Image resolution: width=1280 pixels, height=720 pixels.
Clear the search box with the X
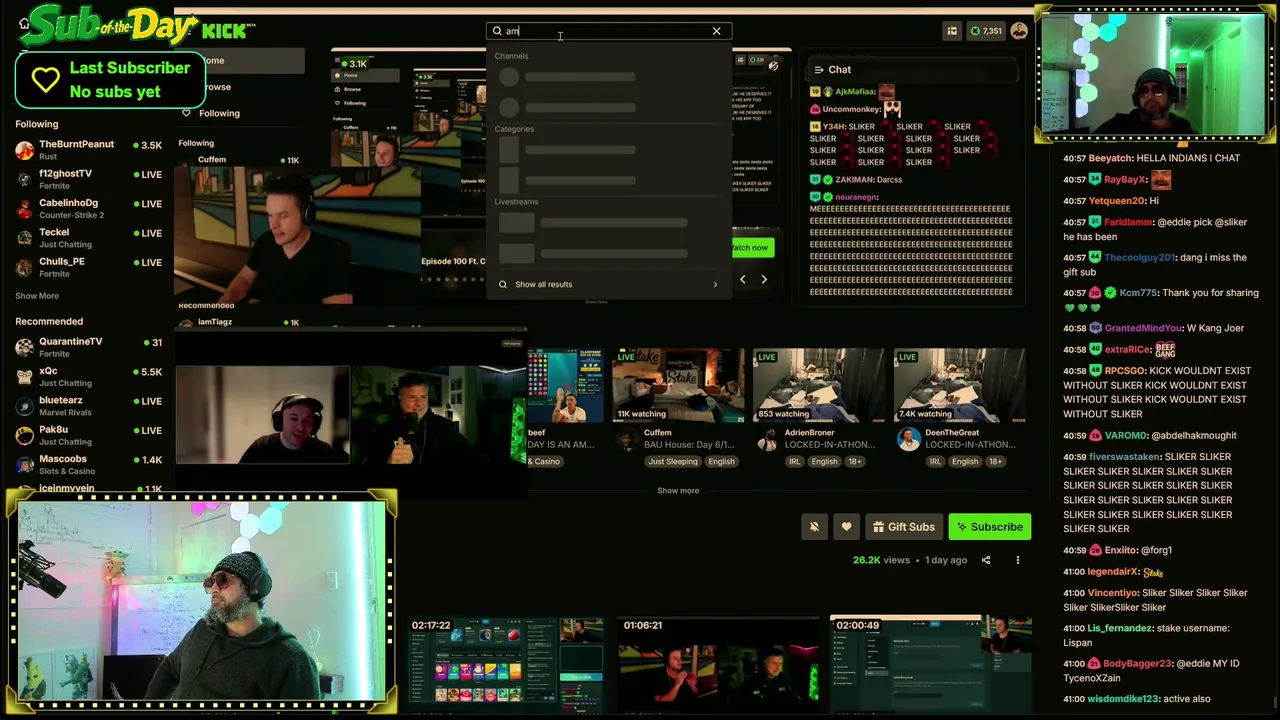[x=716, y=31]
